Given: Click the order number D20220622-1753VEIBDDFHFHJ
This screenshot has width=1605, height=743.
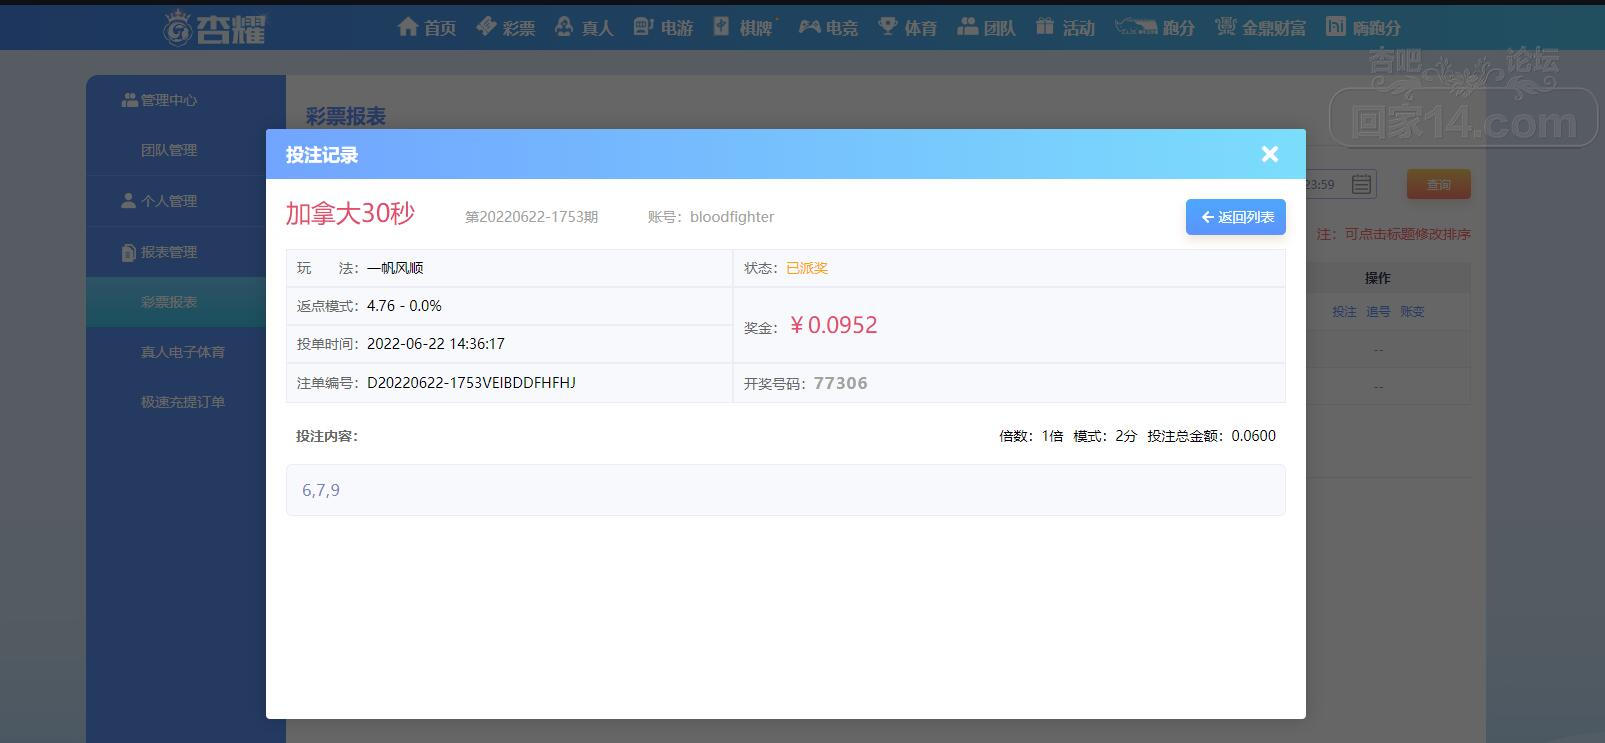Looking at the screenshot, I should tap(471, 383).
